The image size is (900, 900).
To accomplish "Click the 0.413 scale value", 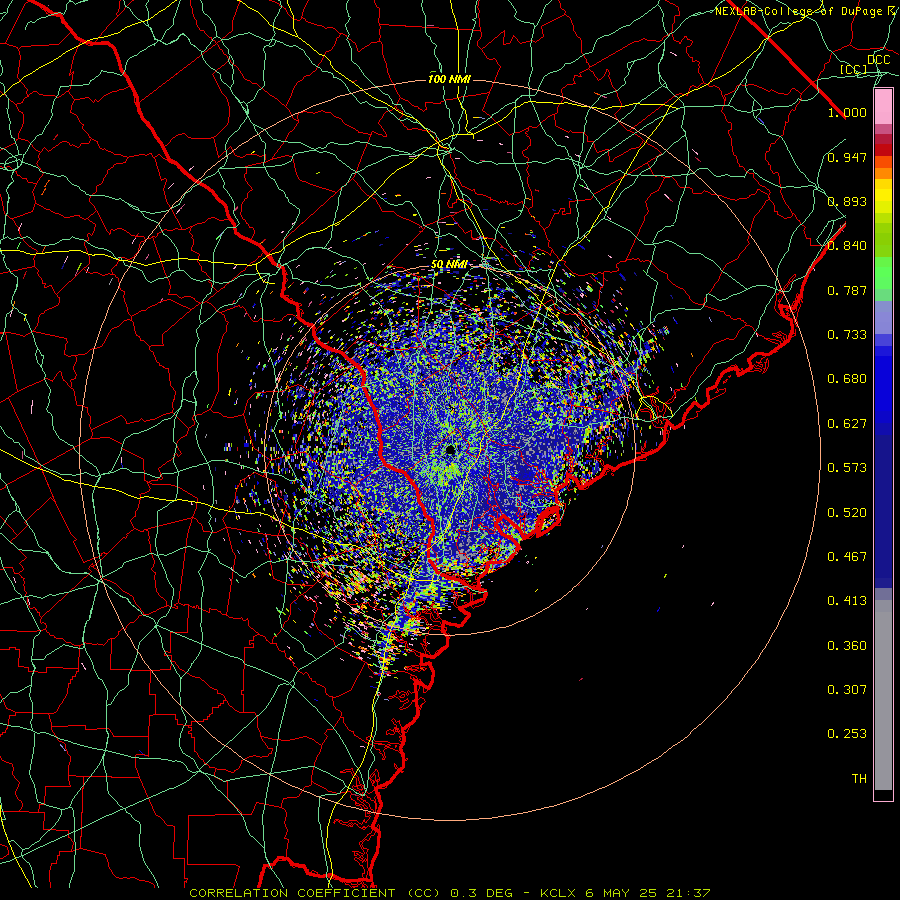I will click(x=847, y=601).
